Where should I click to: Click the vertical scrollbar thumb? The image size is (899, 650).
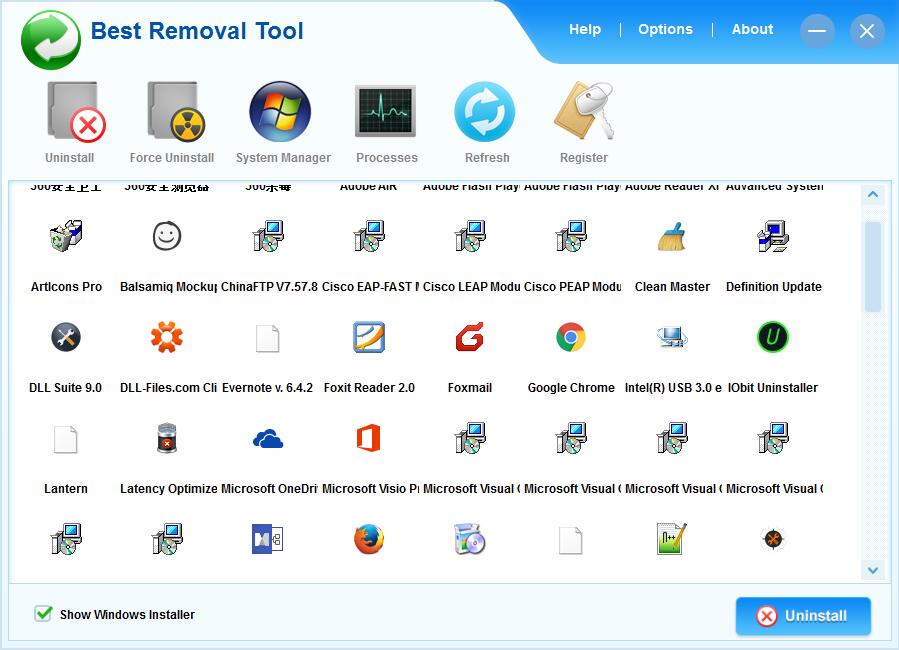coord(873,267)
